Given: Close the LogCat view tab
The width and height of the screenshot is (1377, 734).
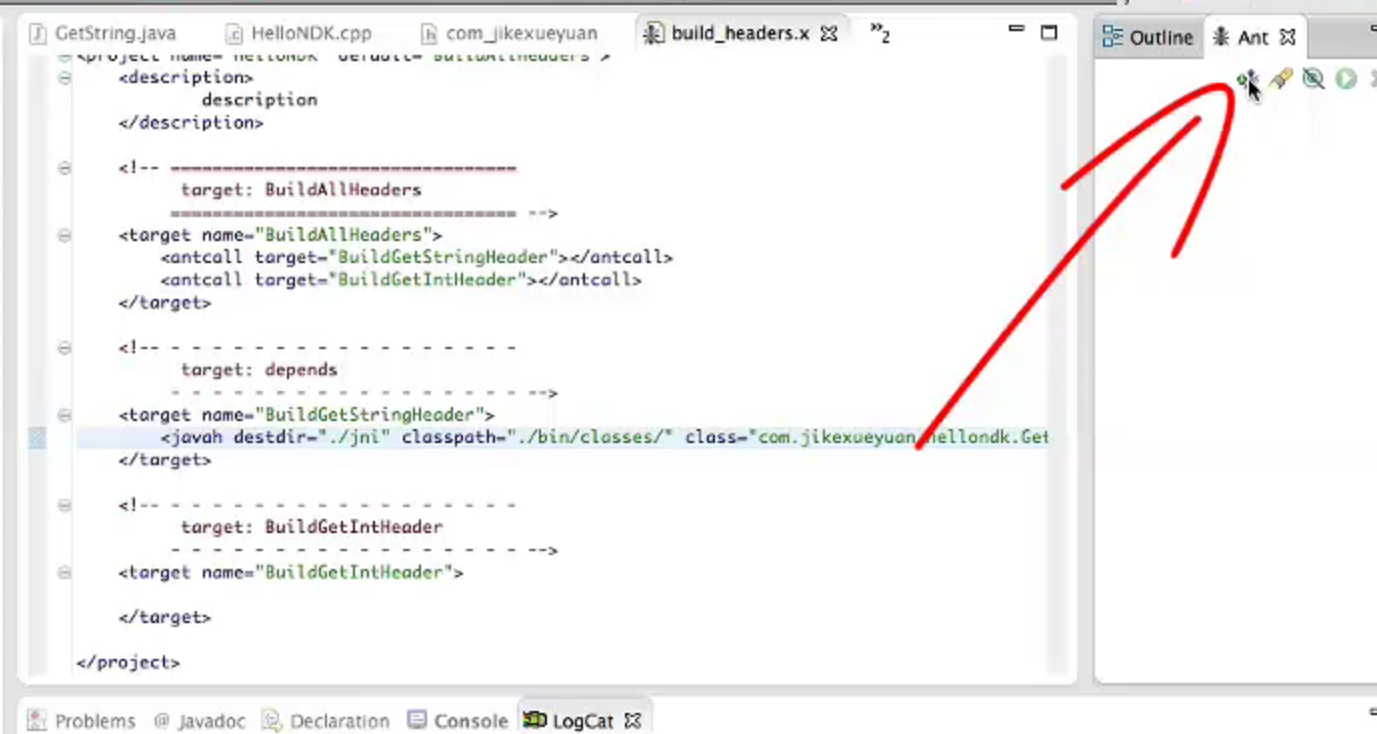Looking at the screenshot, I should pyautogui.click(x=632, y=721).
